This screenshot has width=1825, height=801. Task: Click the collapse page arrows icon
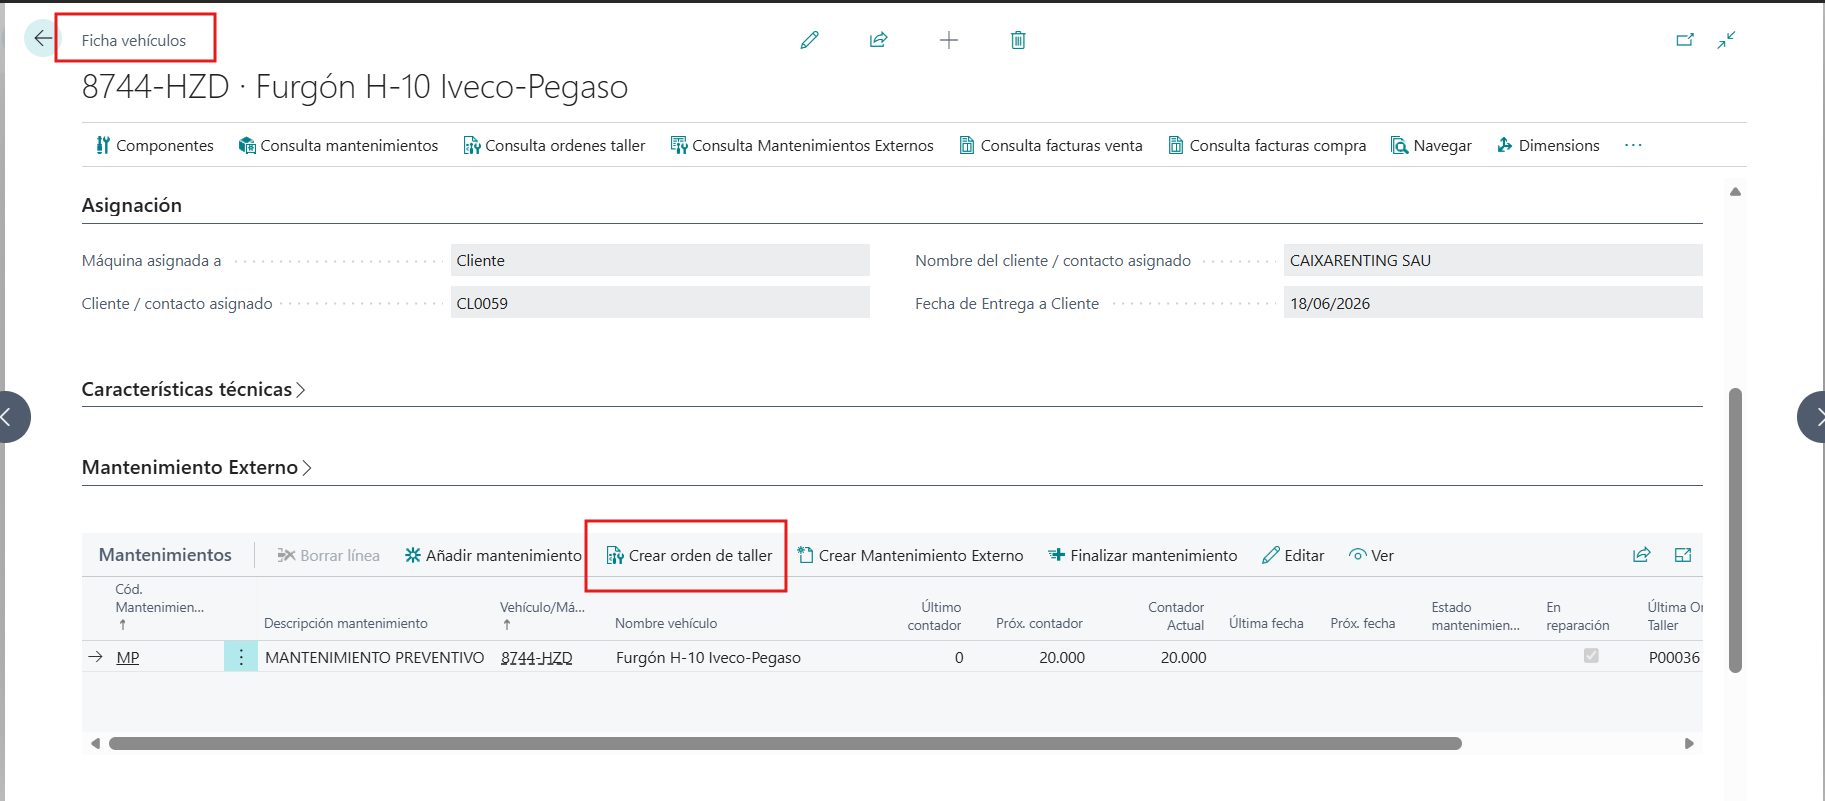1726,40
